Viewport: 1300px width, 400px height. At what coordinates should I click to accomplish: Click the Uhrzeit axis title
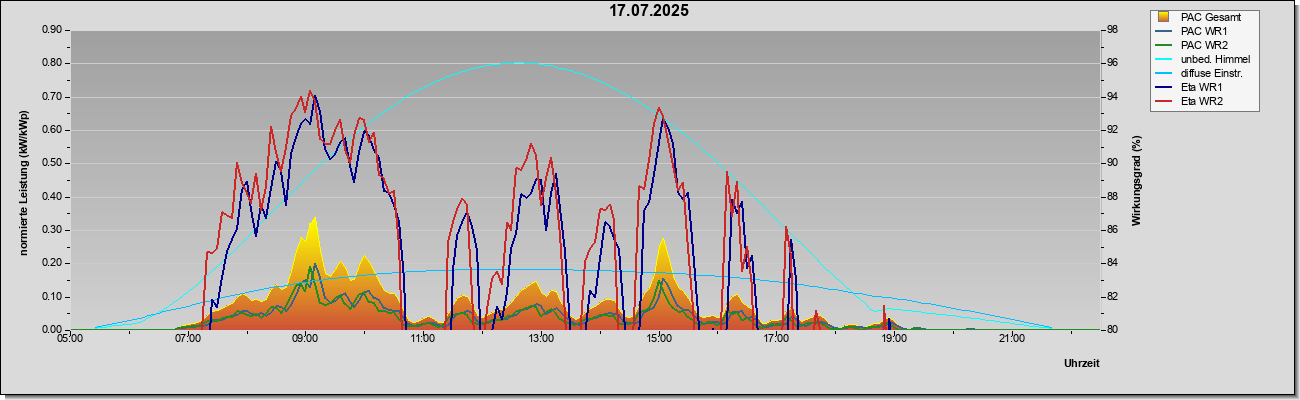point(1081,363)
